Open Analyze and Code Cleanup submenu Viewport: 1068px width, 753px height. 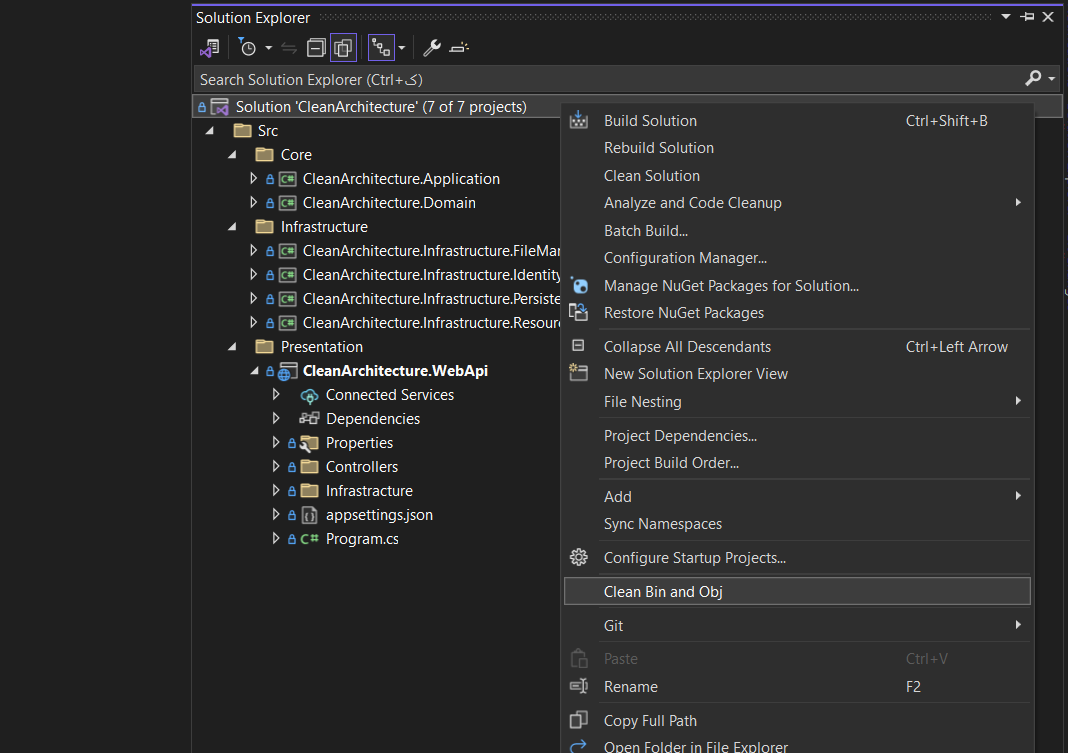point(797,203)
